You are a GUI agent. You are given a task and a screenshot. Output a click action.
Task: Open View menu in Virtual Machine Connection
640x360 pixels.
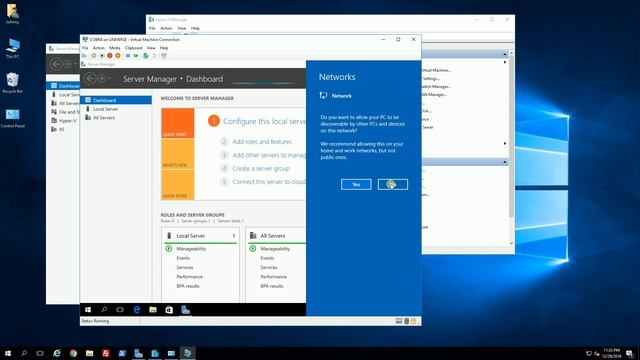tap(151, 48)
